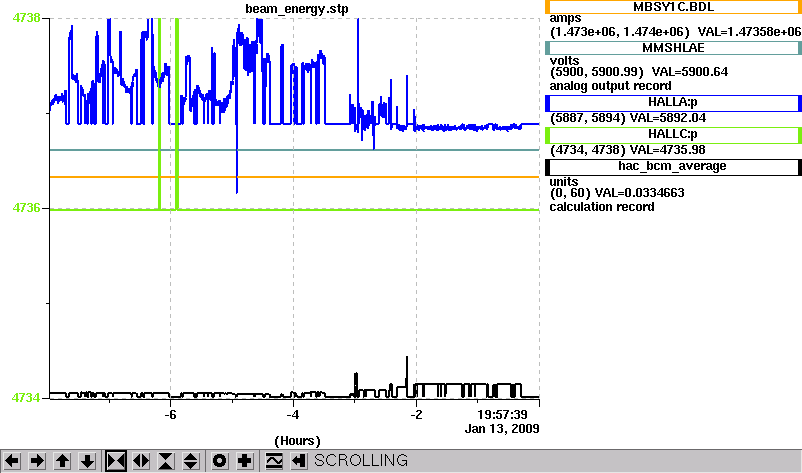This screenshot has width=802, height=473.
Task: Click the Jan 13, 2009 date label
Action: [x=502, y=429]
